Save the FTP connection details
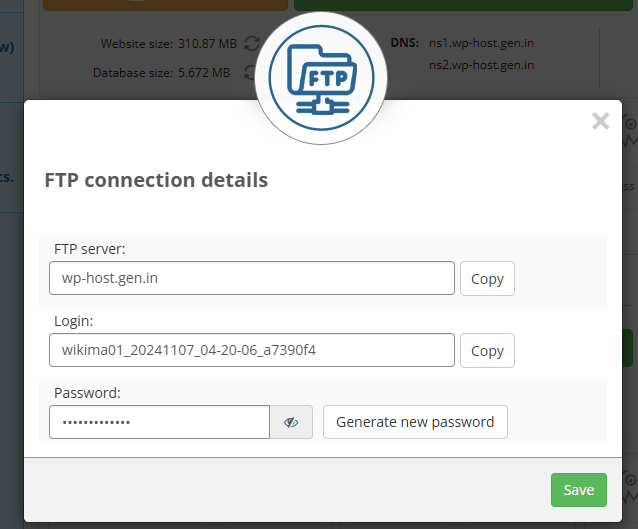The image size is (638, 529). click(x=579, y=490)
